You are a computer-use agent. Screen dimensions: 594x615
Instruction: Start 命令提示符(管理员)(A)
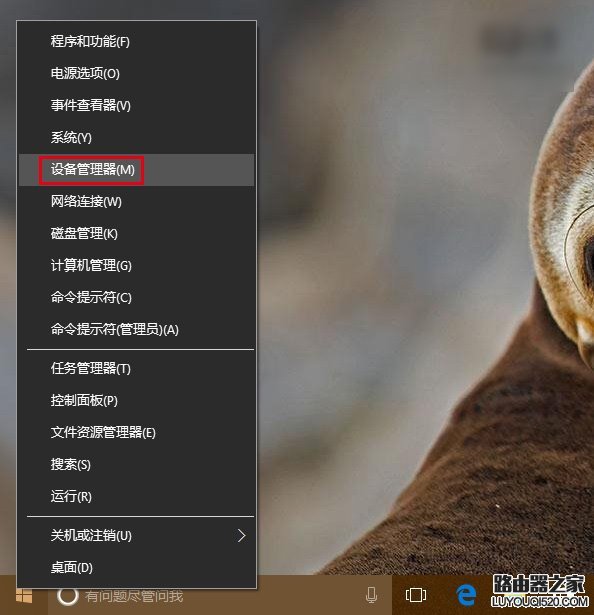(x=137, y=329)
